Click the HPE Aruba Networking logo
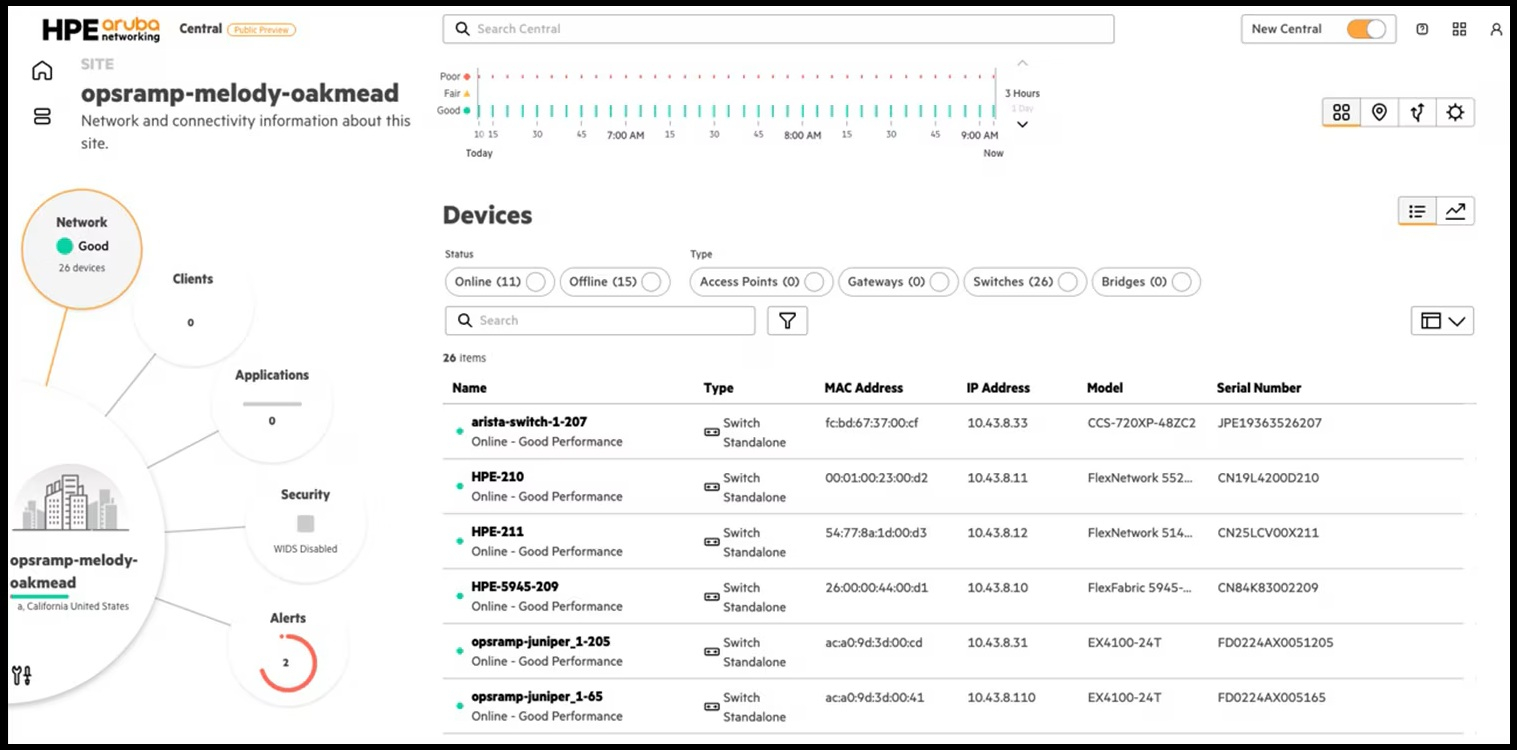1517x750 pixels. [x=100, y=29]
